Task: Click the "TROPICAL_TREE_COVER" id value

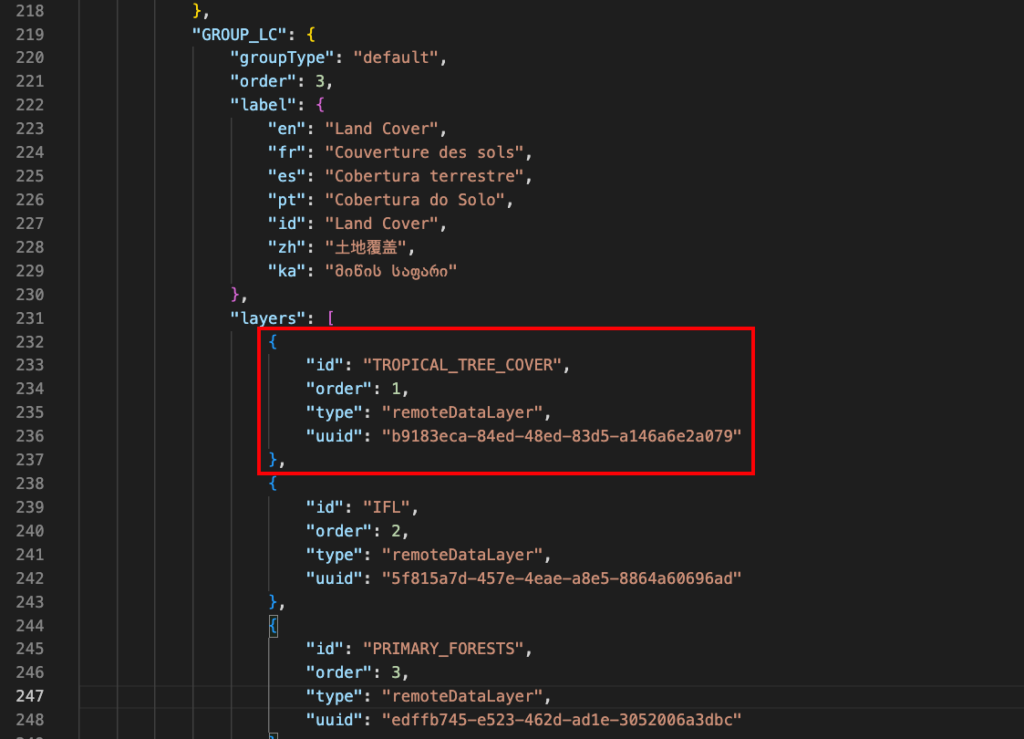Action: 465,365
